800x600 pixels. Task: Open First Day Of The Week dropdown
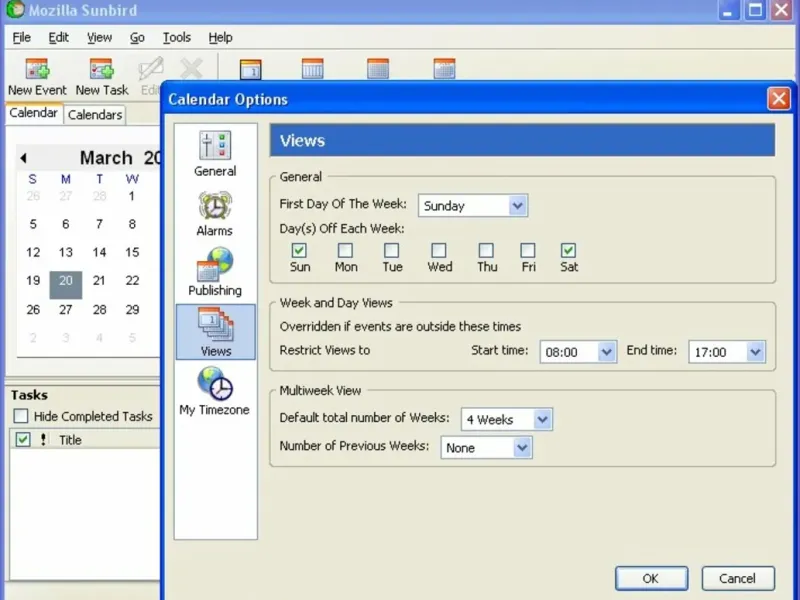[x=473, y=206]
